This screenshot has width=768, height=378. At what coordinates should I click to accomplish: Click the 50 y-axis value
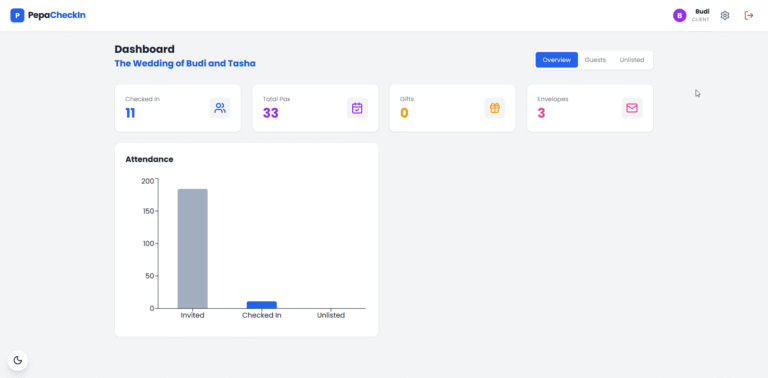[149, 276]
